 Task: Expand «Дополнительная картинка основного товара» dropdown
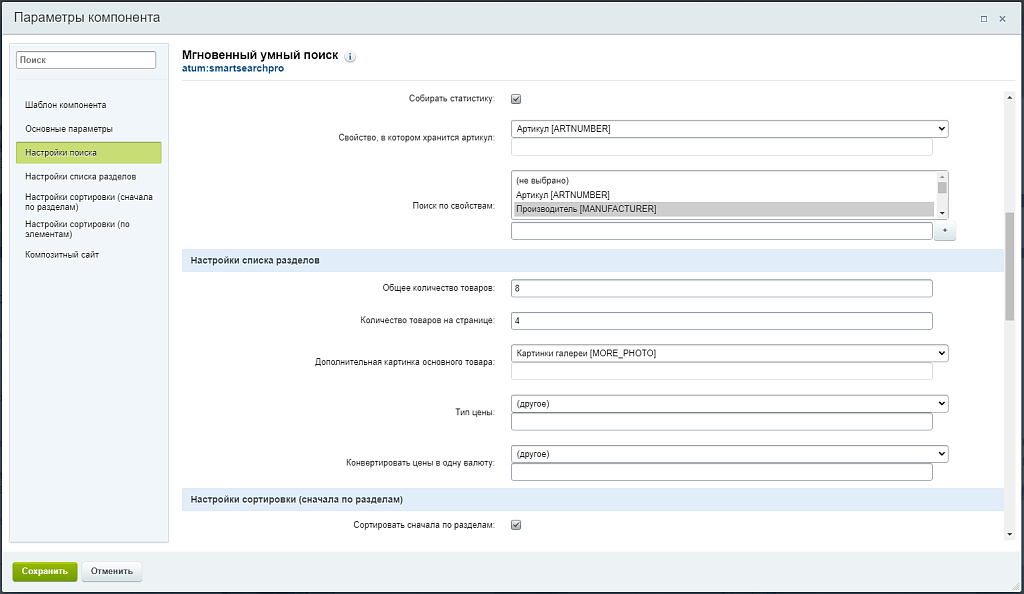coord(729,353)
